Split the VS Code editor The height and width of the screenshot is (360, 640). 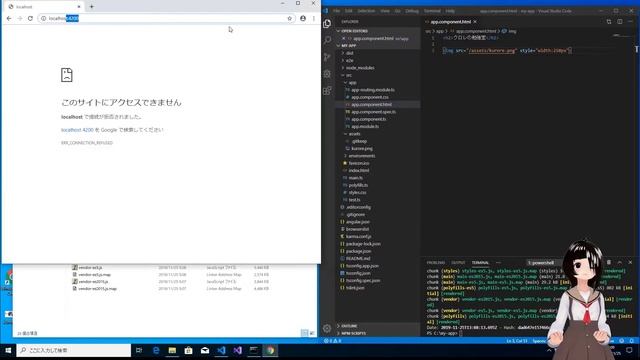pyautogui.click(x=619, y=22)
